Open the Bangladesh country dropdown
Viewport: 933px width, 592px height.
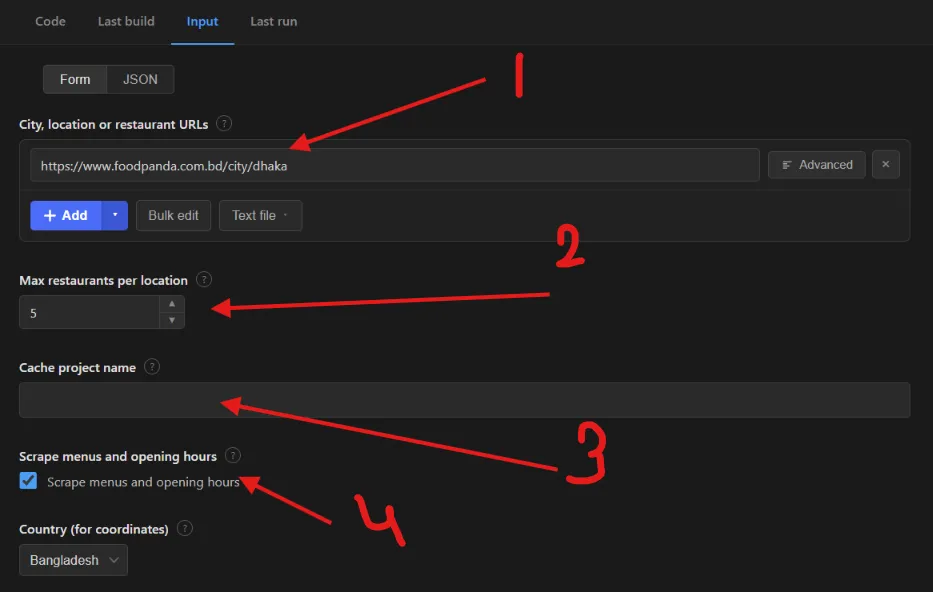[73, 560]
